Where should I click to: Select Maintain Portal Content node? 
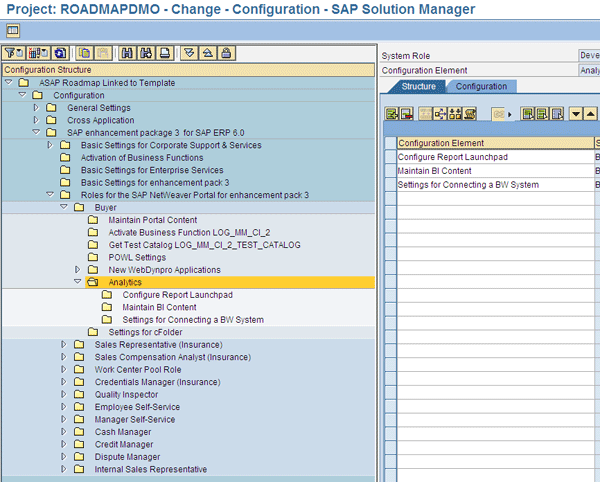(153, 220)
